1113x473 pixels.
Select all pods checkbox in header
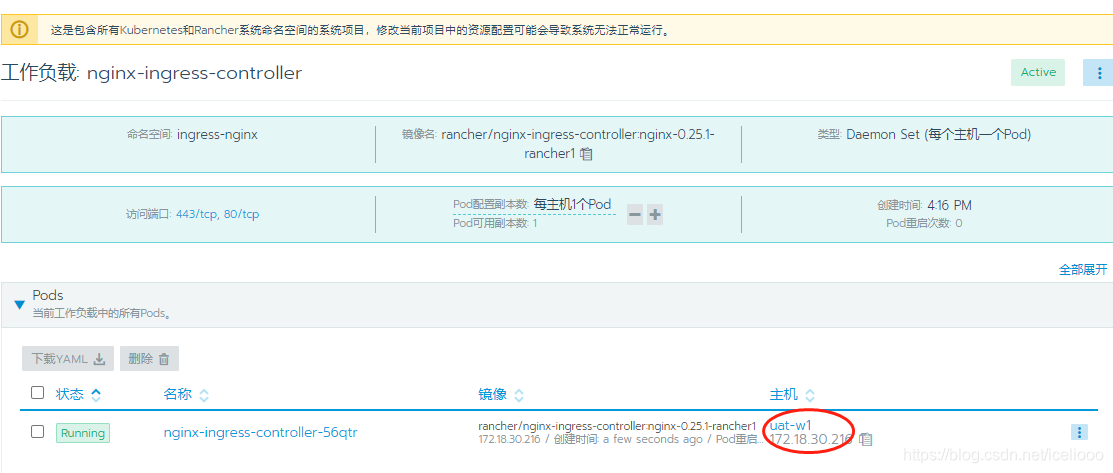tap(38, 393)
